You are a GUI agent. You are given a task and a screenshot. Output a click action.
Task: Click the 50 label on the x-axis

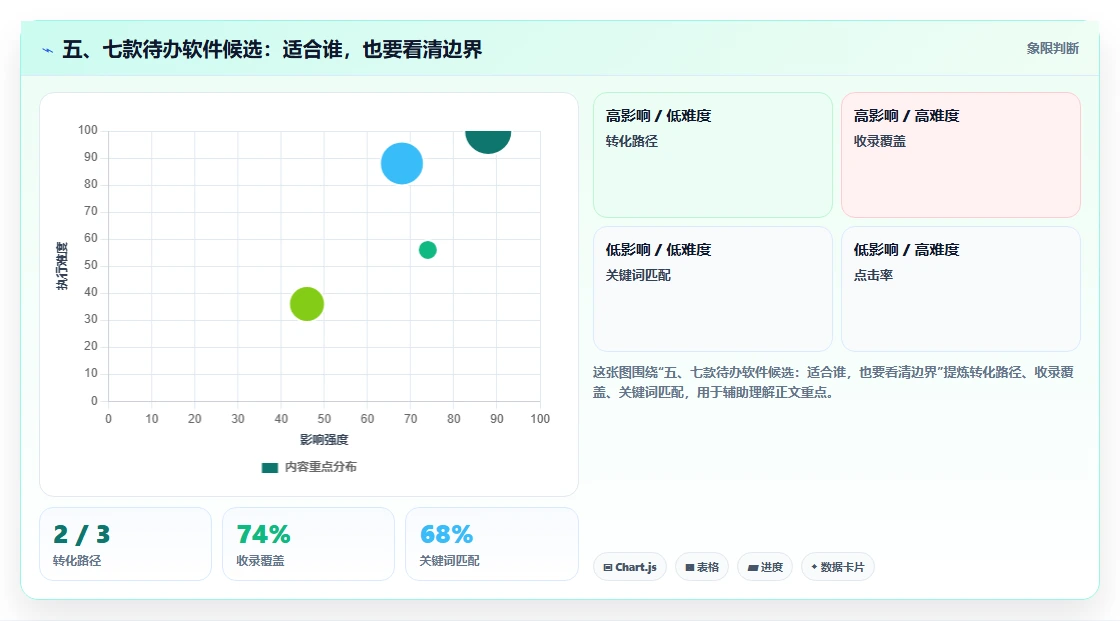[x=324, y=419]
